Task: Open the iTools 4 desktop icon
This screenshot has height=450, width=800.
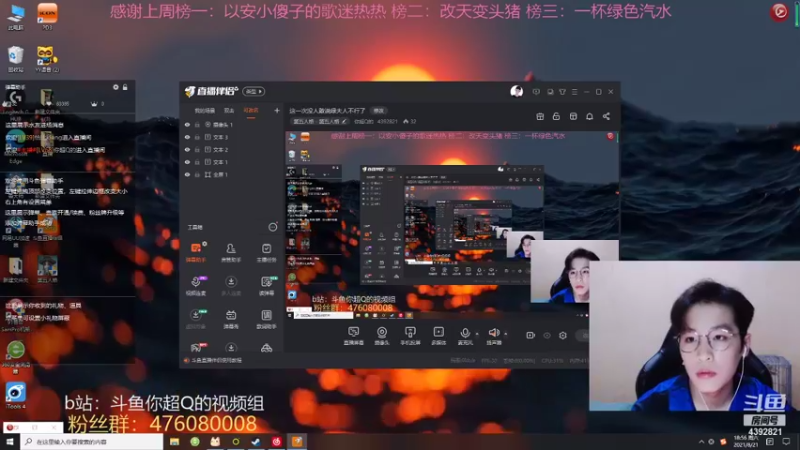Action: pos(15,396)
